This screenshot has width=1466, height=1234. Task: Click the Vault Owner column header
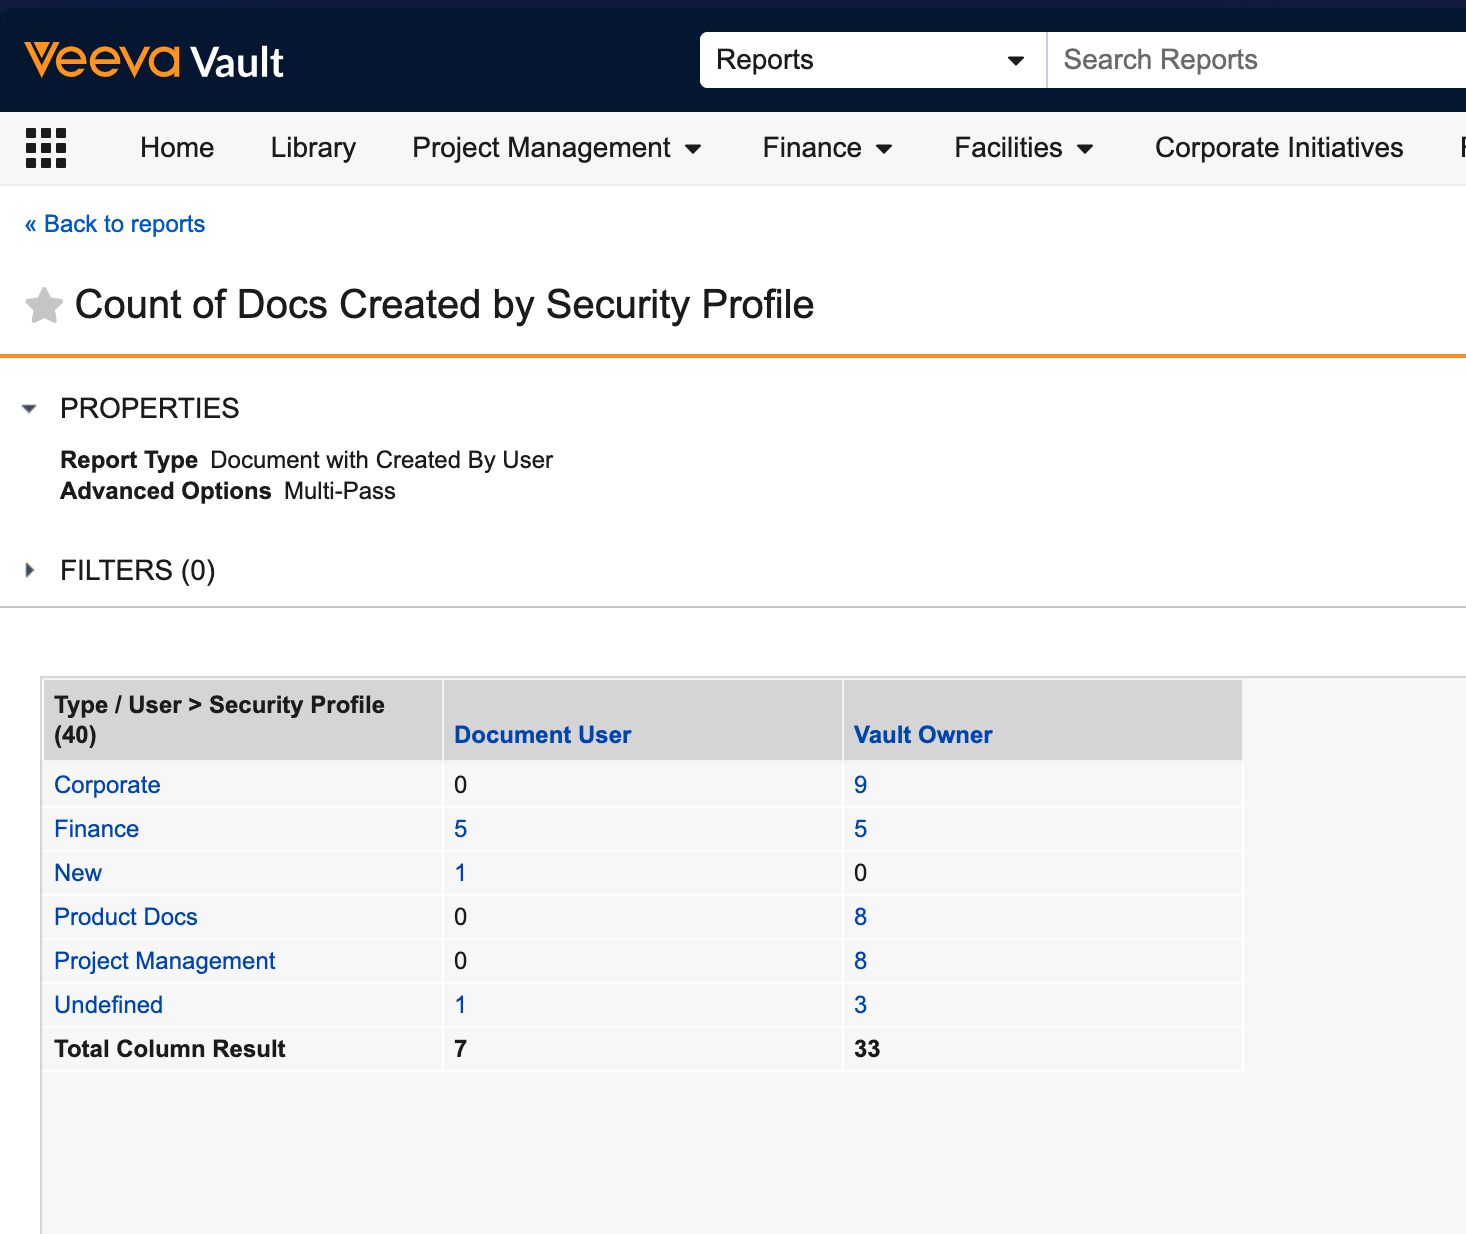[923, 735]
